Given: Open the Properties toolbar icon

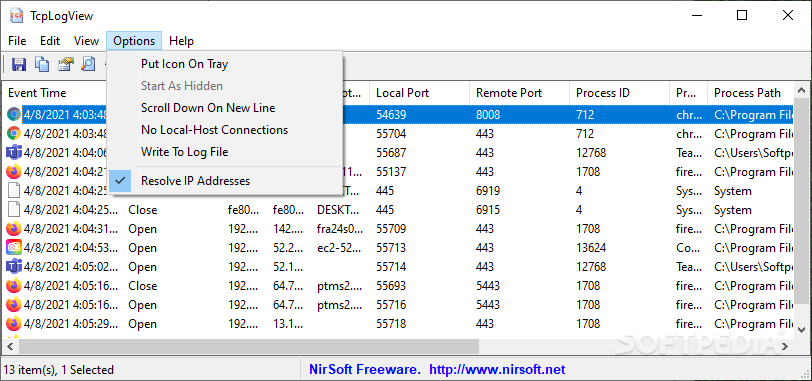Looking at the screenshot, I should (x=66, y=64).
